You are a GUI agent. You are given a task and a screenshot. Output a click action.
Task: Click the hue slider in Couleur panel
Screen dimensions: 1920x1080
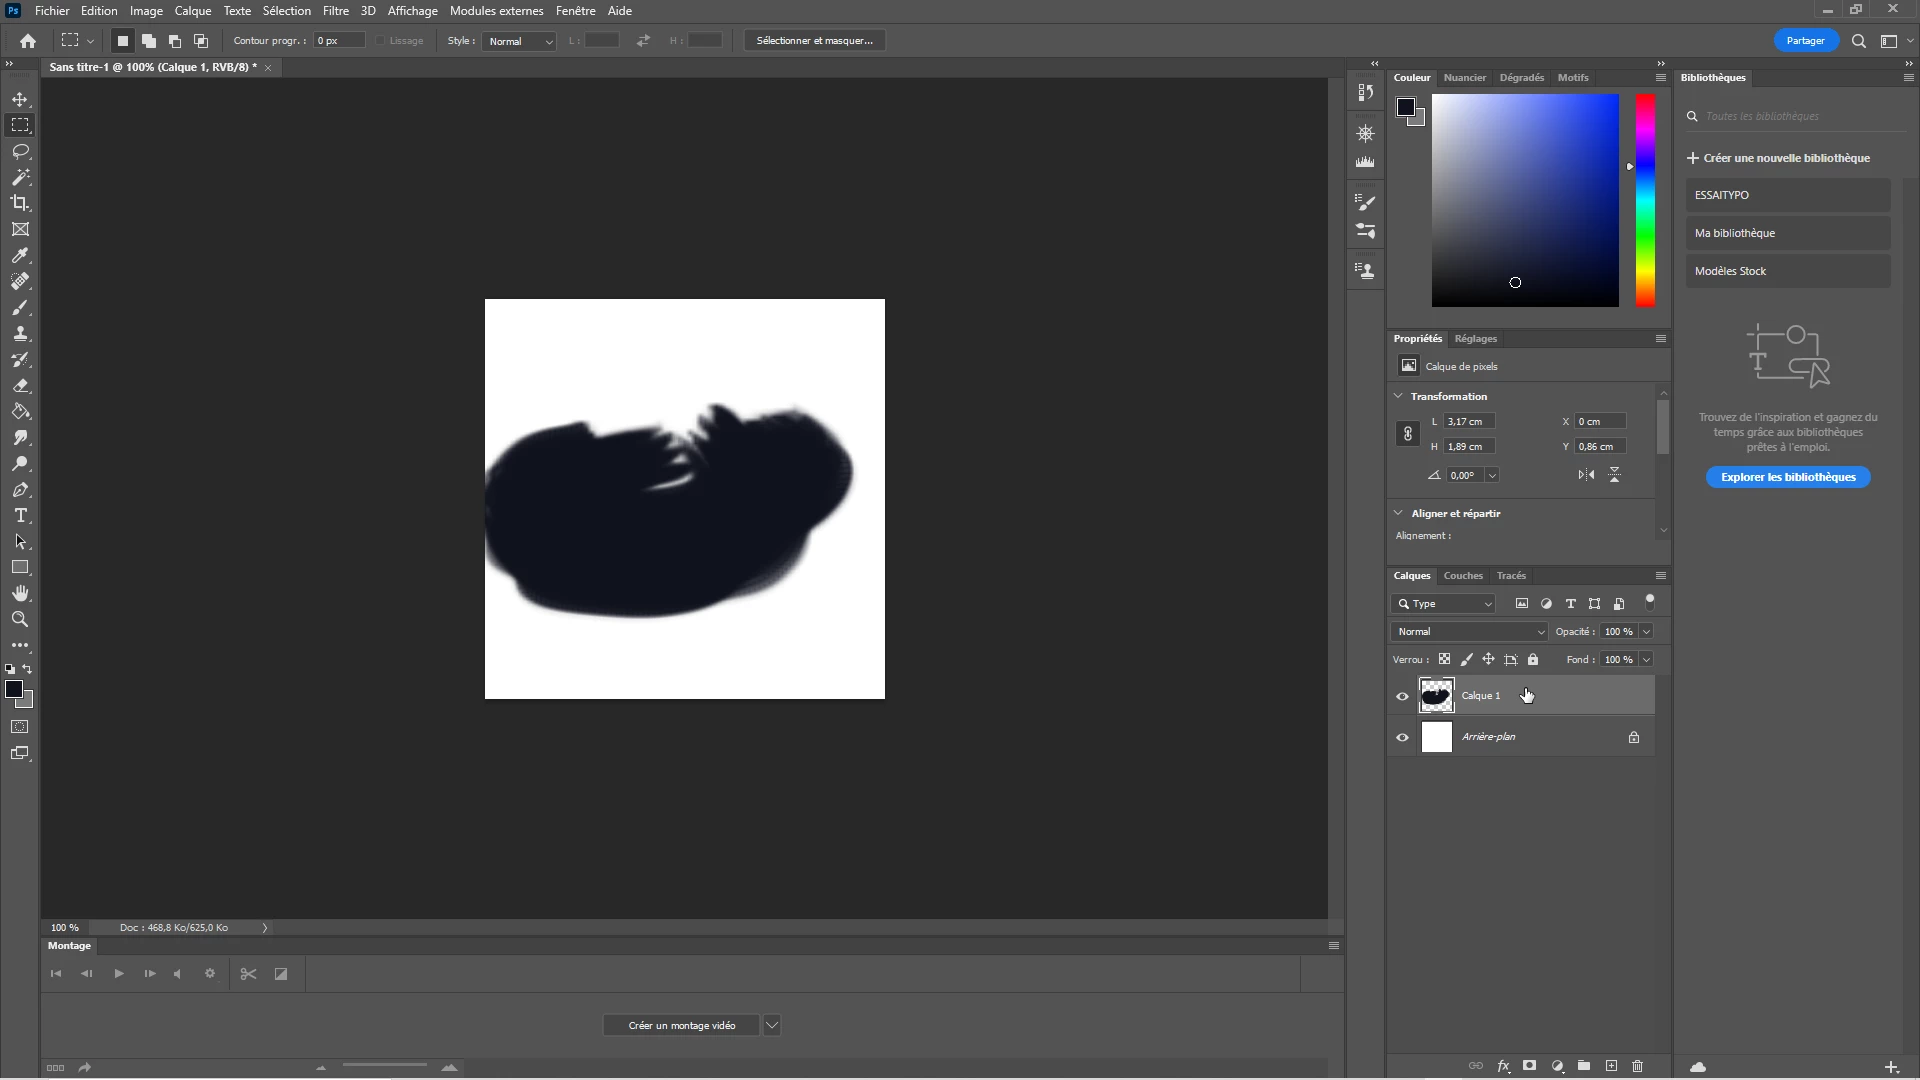pos(1645,200)
